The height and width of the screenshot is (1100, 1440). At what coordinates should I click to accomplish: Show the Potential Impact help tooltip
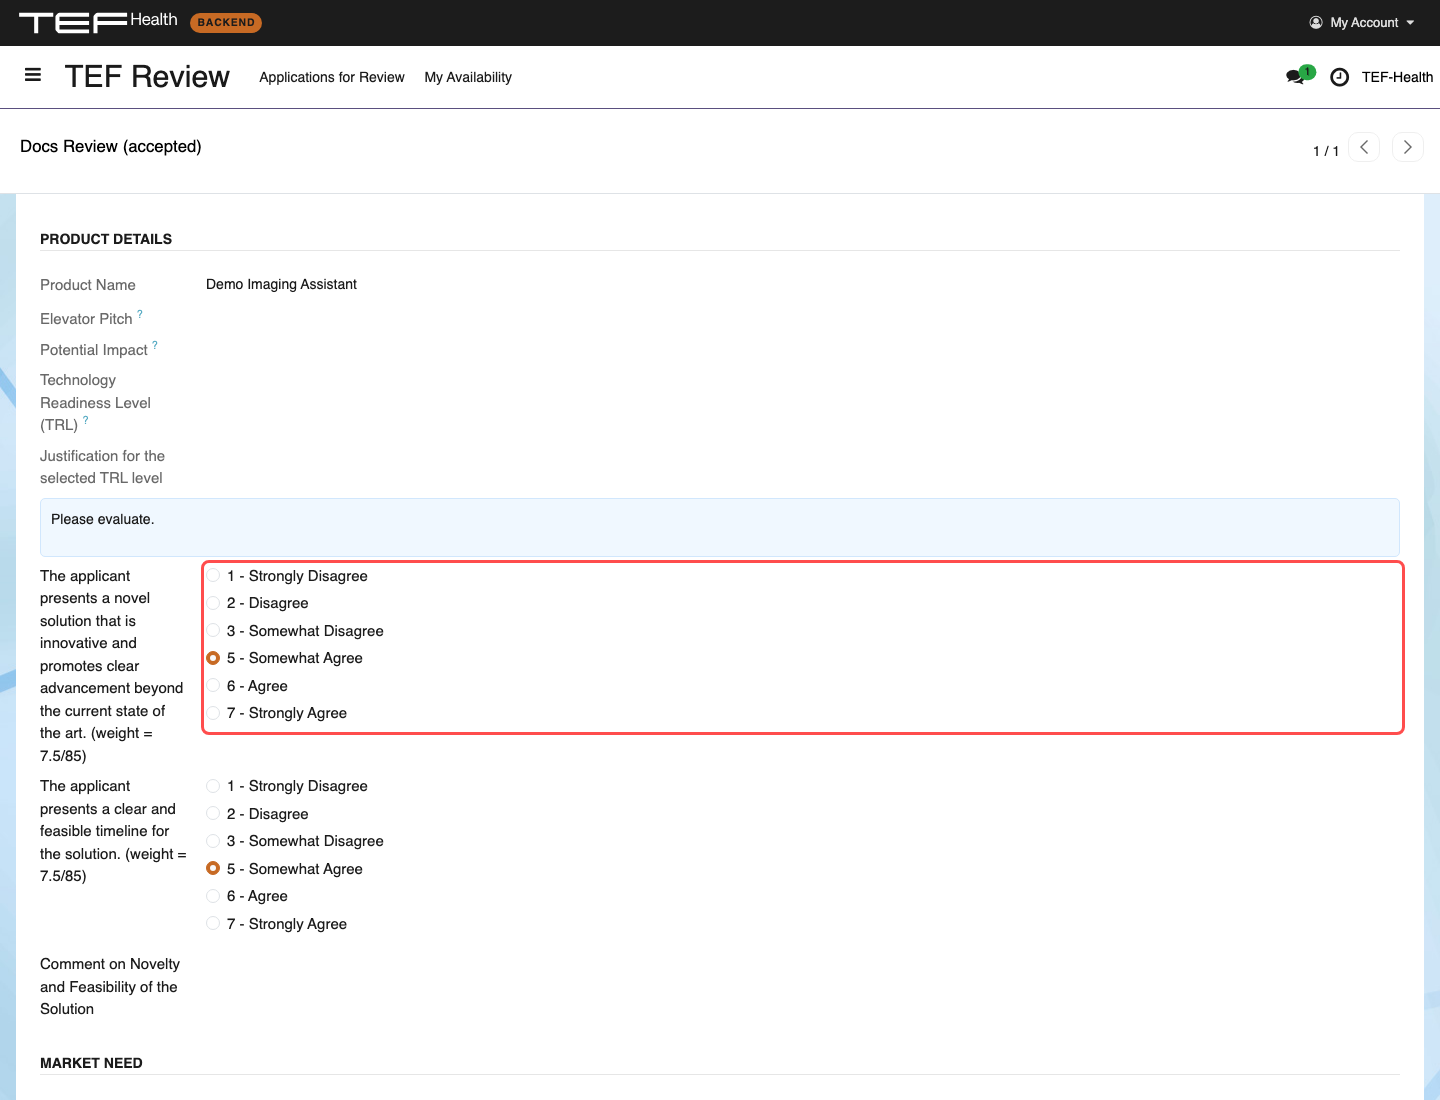pyautogui.click(x=155, y=345)
